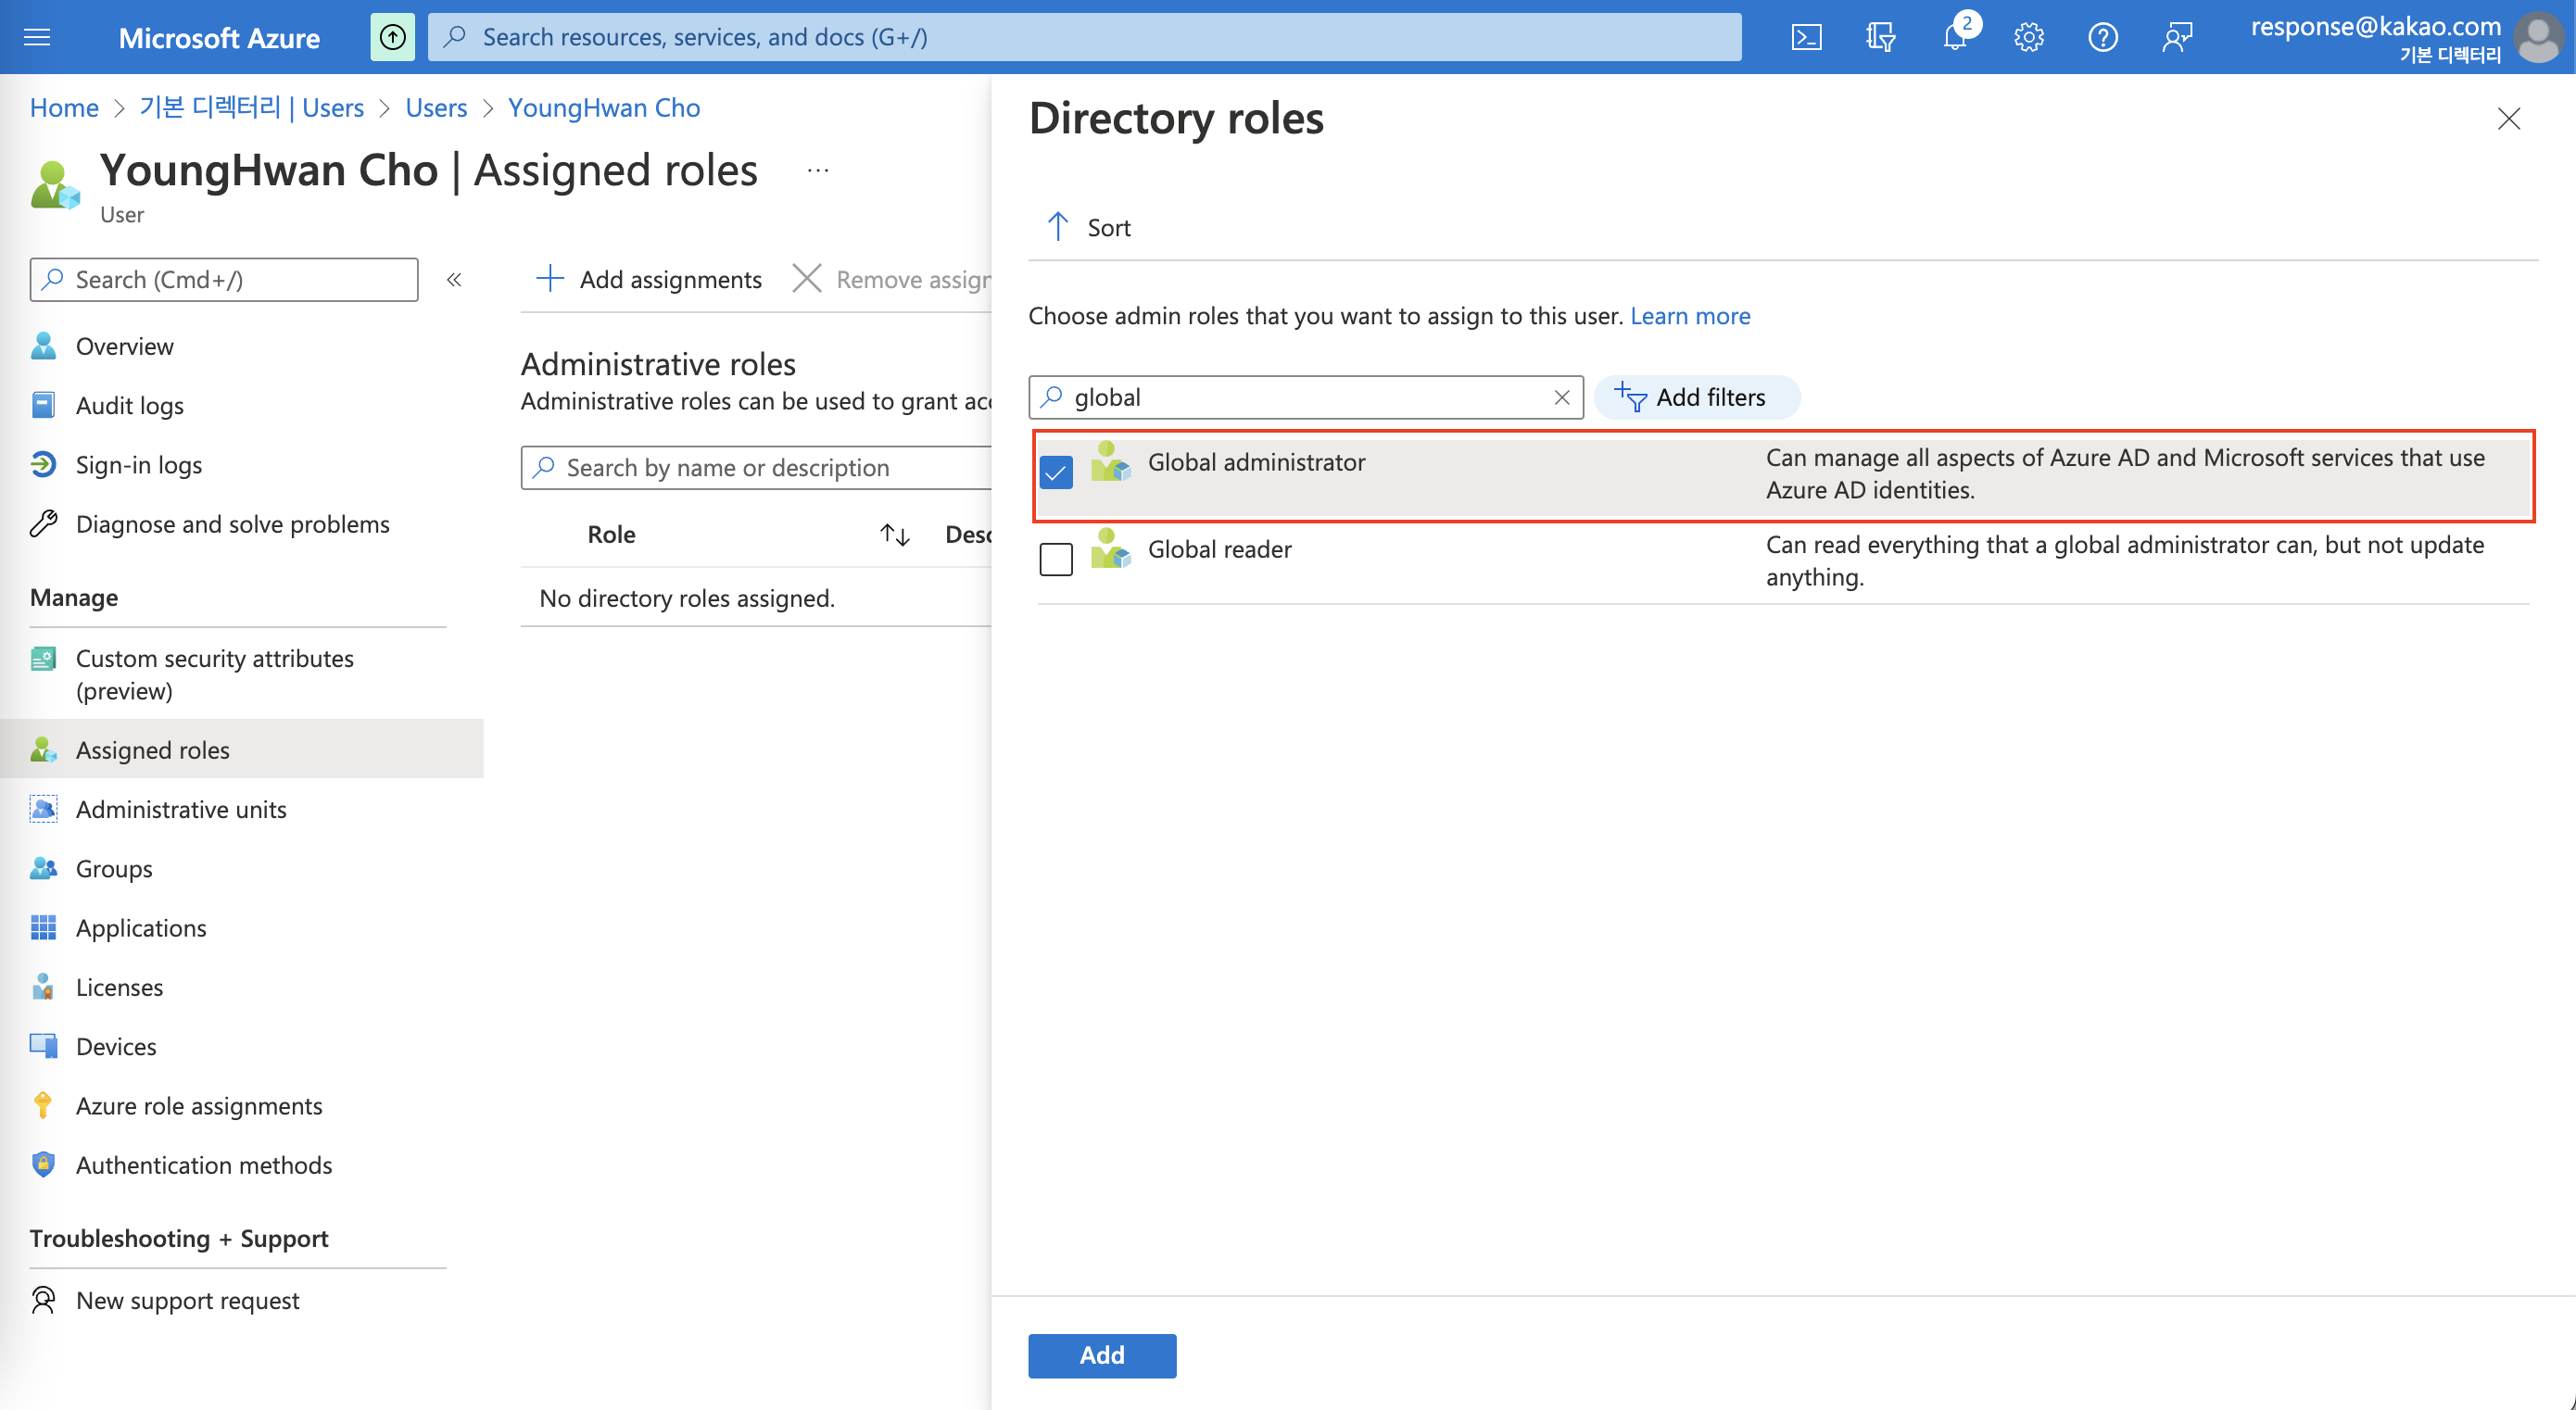
Task: Click Add filters button
Action: (x=1696, y=397)
